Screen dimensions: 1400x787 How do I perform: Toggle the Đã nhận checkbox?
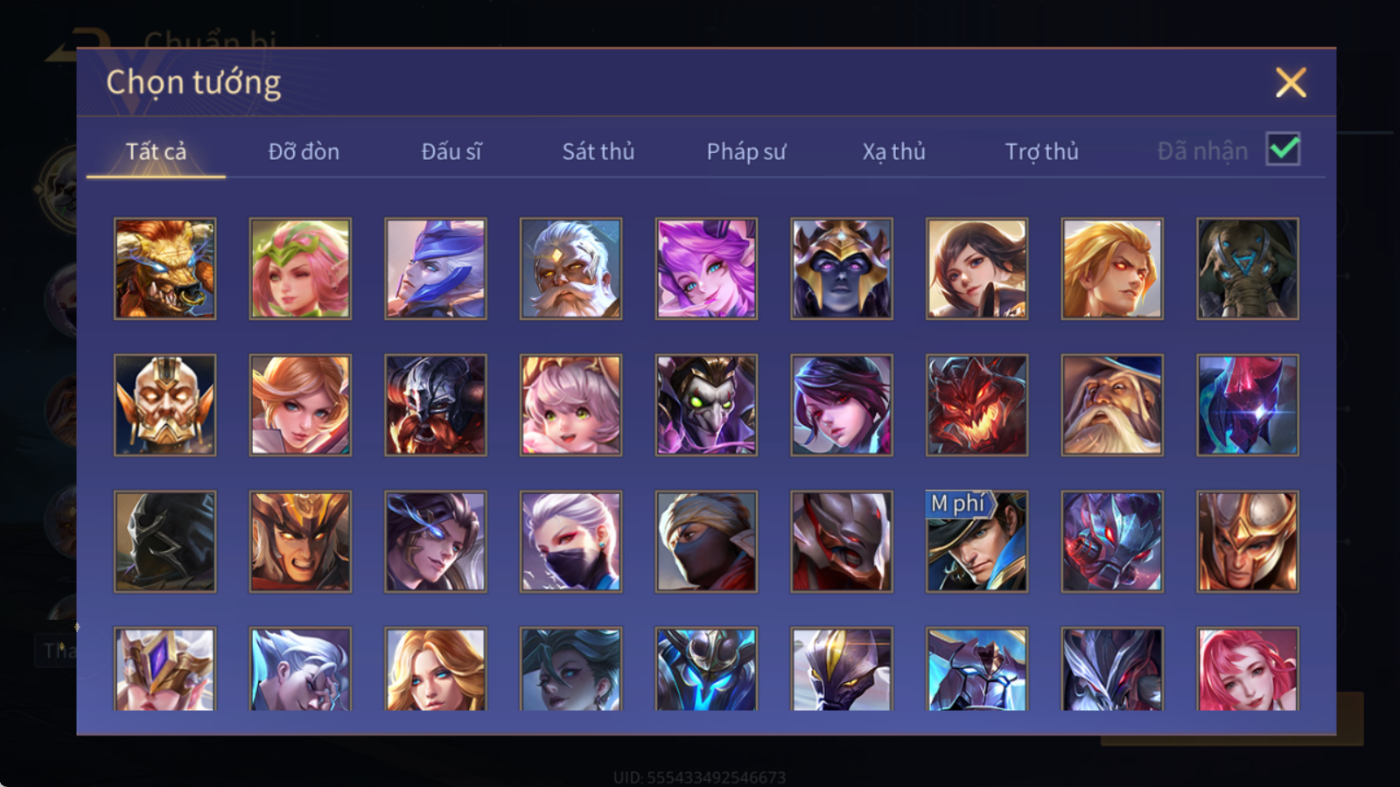coord(1283,150)
